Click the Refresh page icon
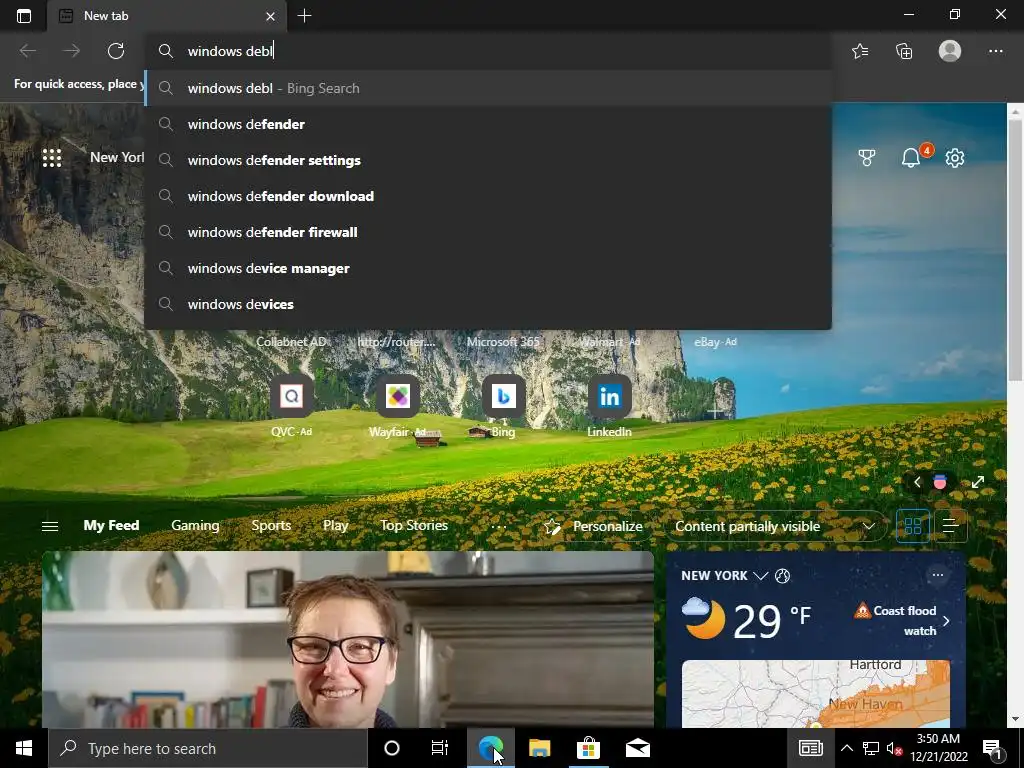This screenshot has width=1024, height=768. tap(116, 51)
